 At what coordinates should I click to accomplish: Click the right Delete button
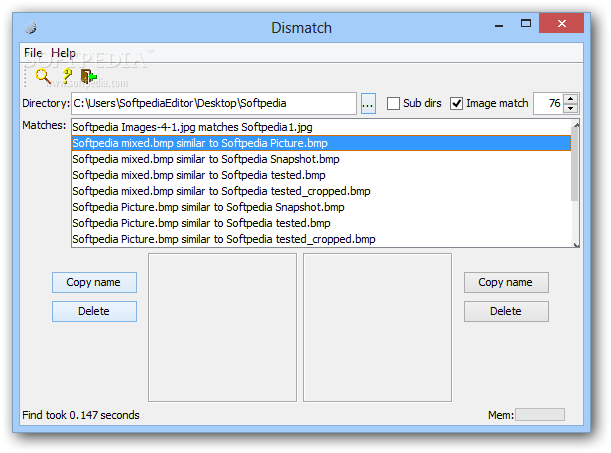(x=506, y=311)
